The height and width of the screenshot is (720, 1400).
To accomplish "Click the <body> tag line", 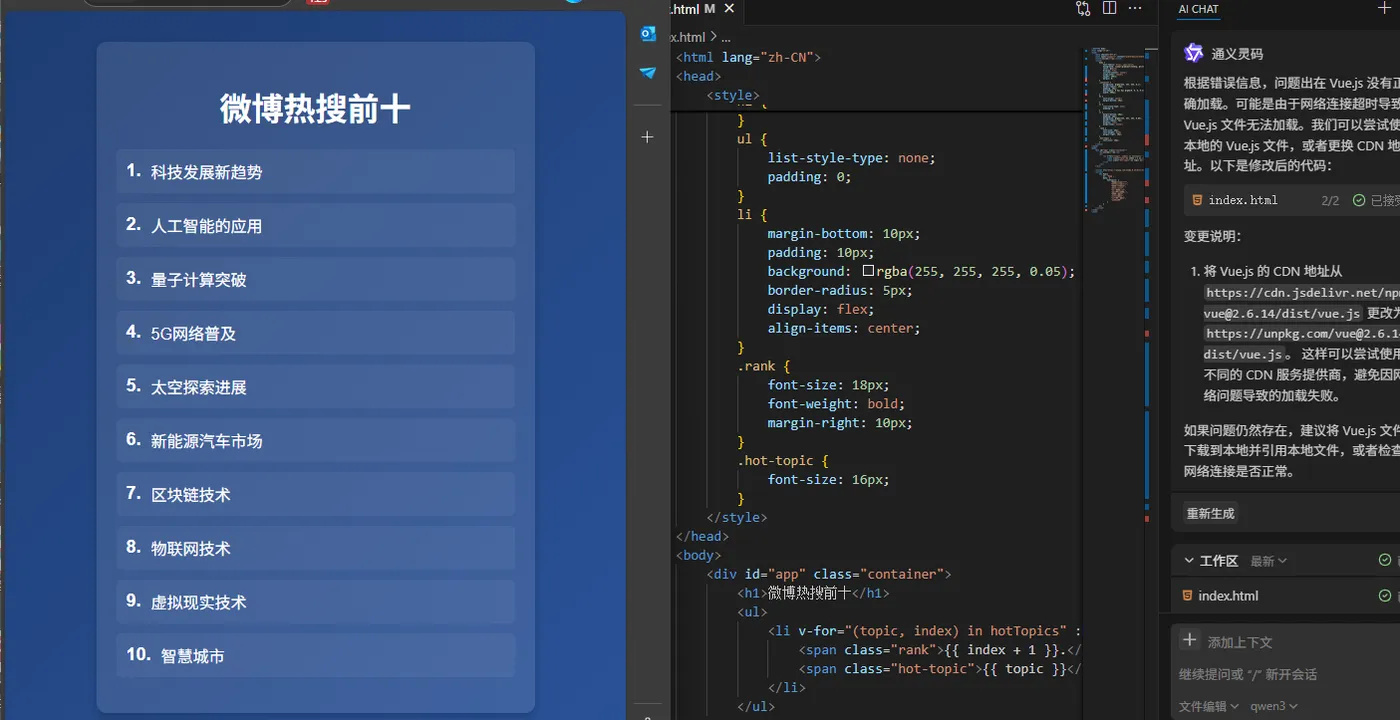I will [698, 555].
